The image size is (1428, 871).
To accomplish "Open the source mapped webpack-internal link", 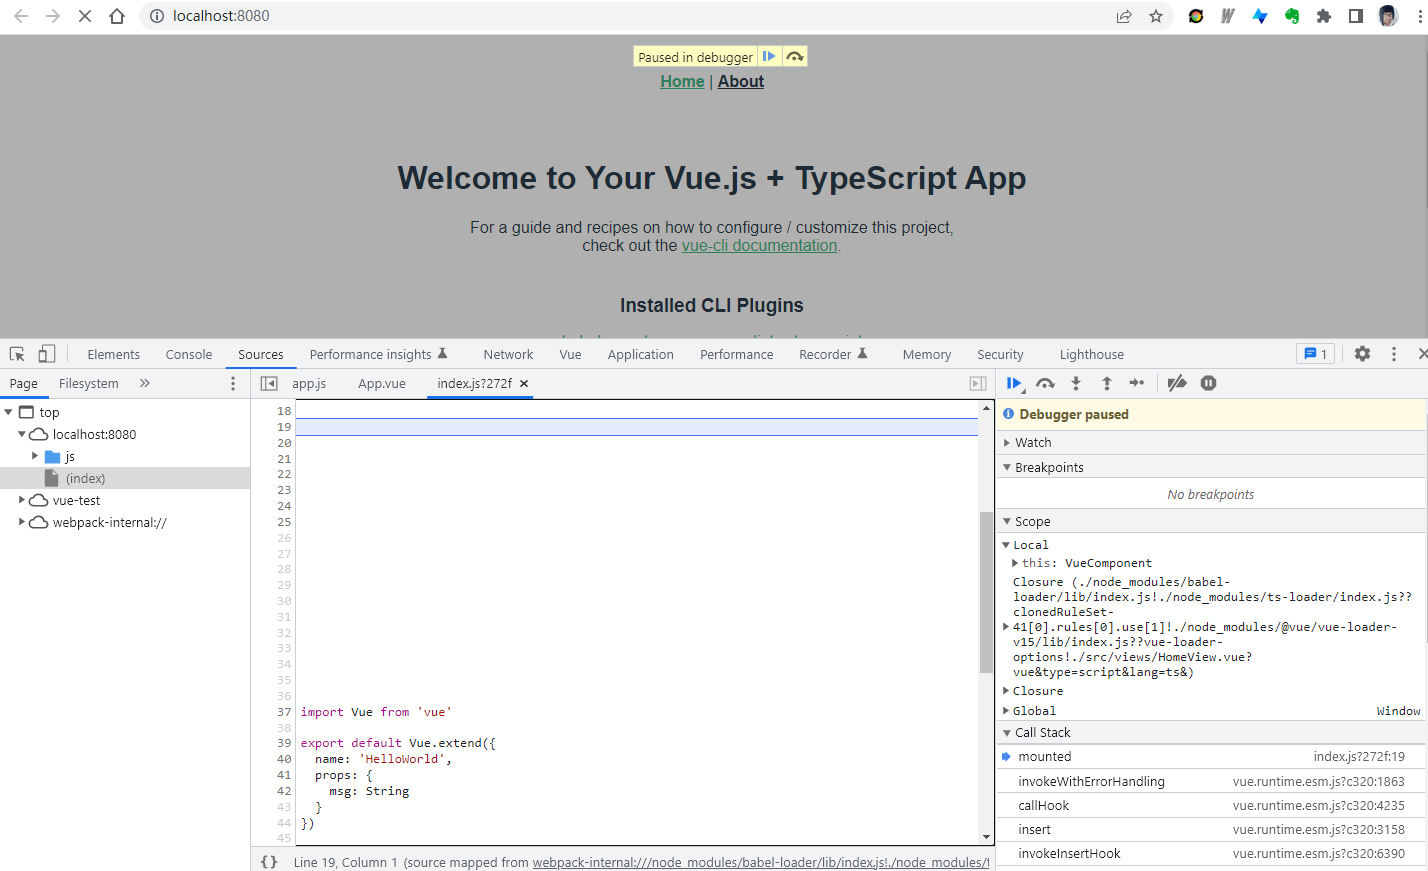I will (761, 862).
